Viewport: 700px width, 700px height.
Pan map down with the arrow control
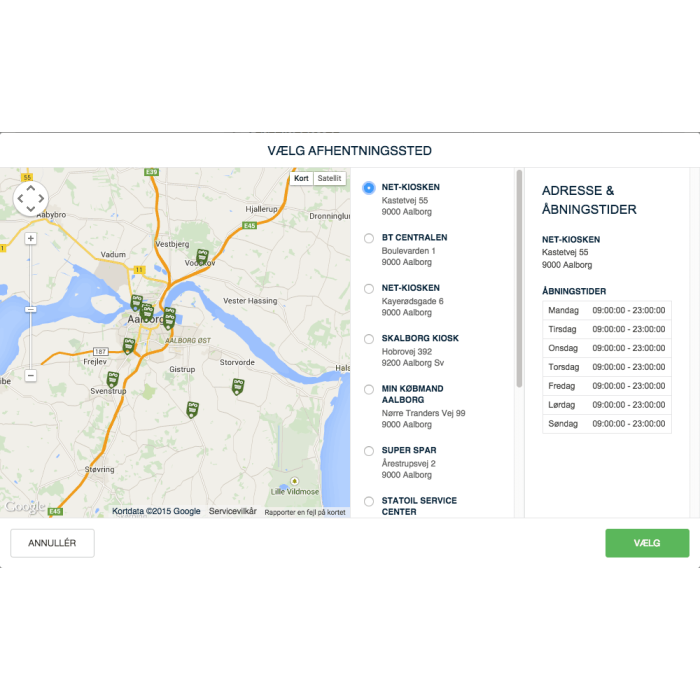tap(30, 208)
